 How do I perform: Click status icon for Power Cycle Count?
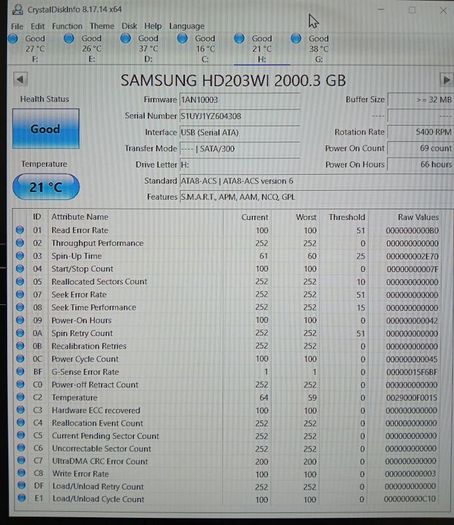click(20, 359)
